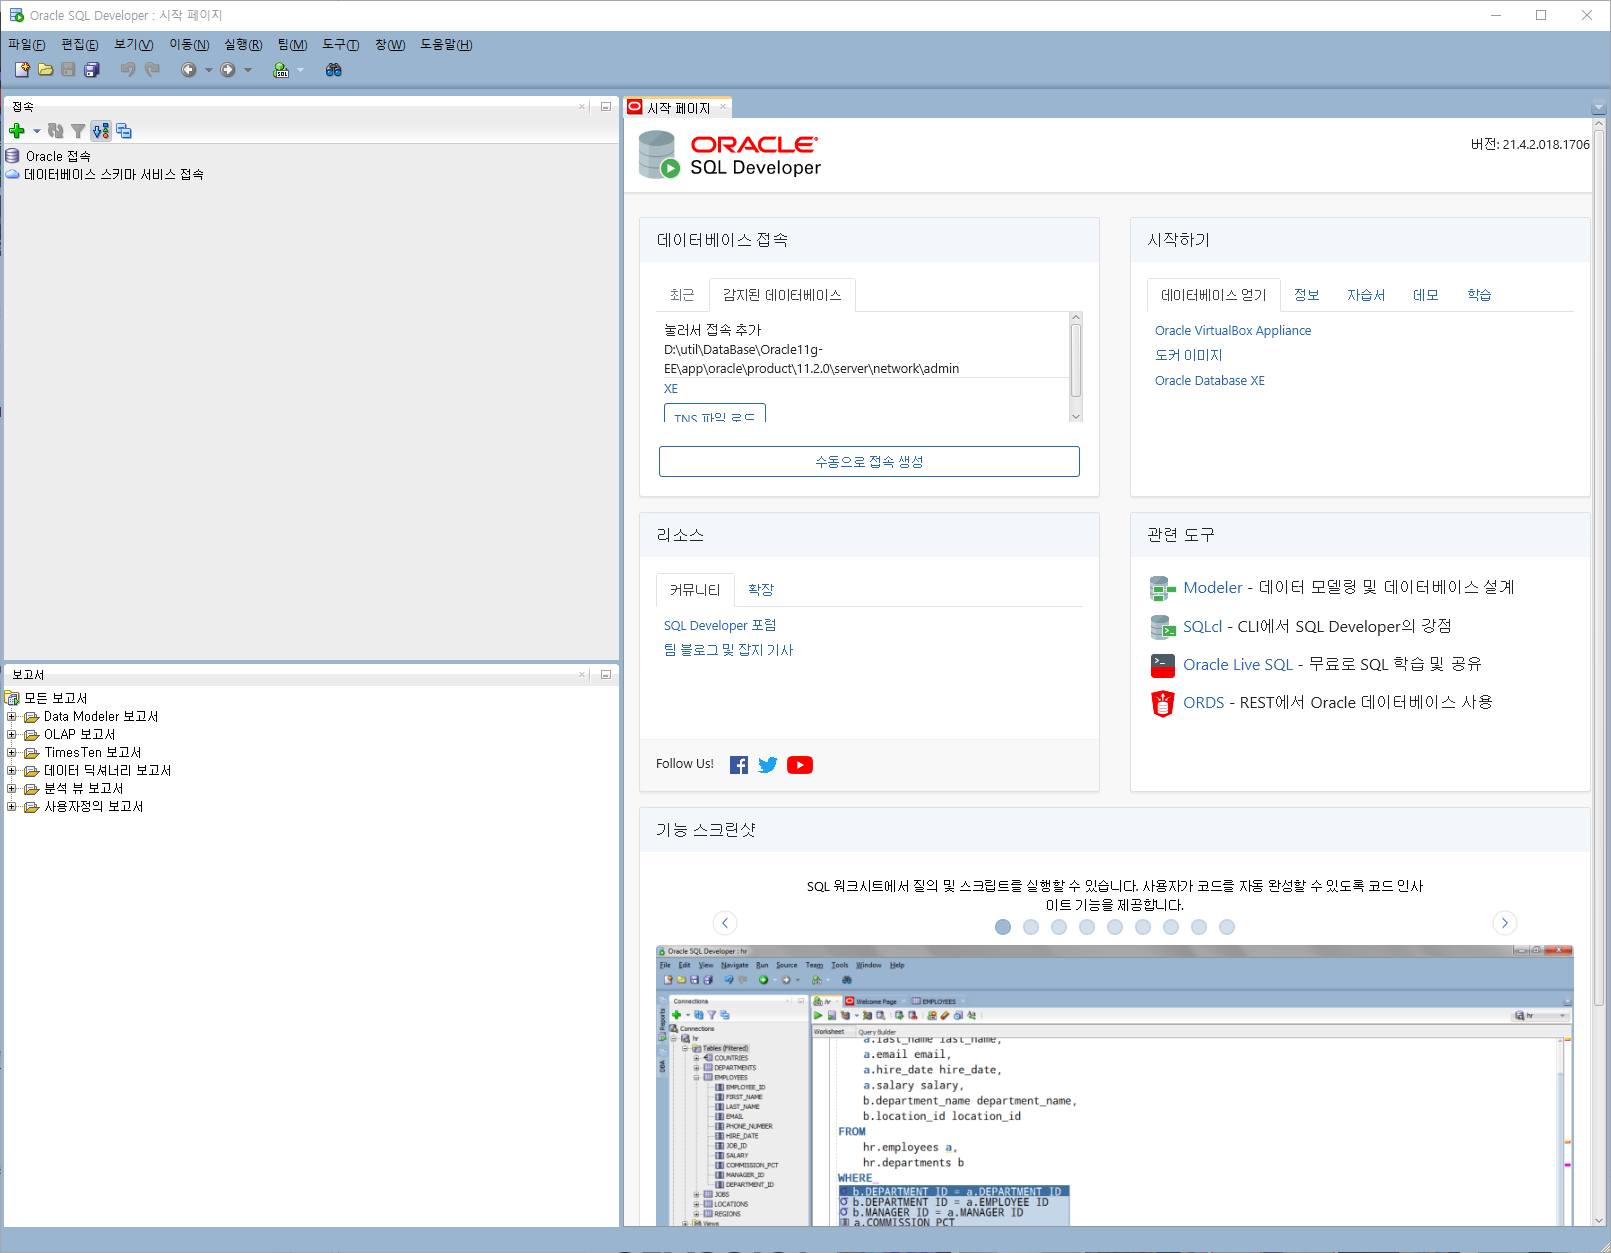Open the 도움말(H) menu
The width and height of the screenshot is (1611, 1253).
pyautogui.click(x=446, y=45)
